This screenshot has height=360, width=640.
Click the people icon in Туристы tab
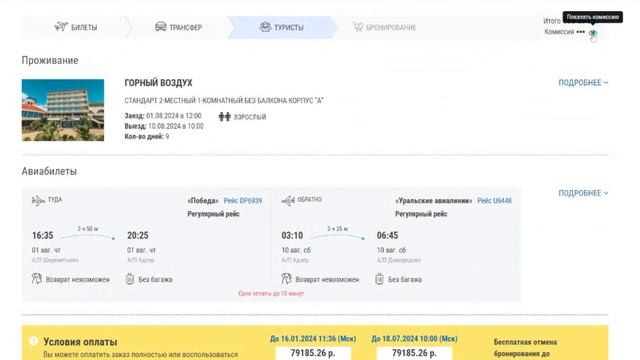coord(265,27)
